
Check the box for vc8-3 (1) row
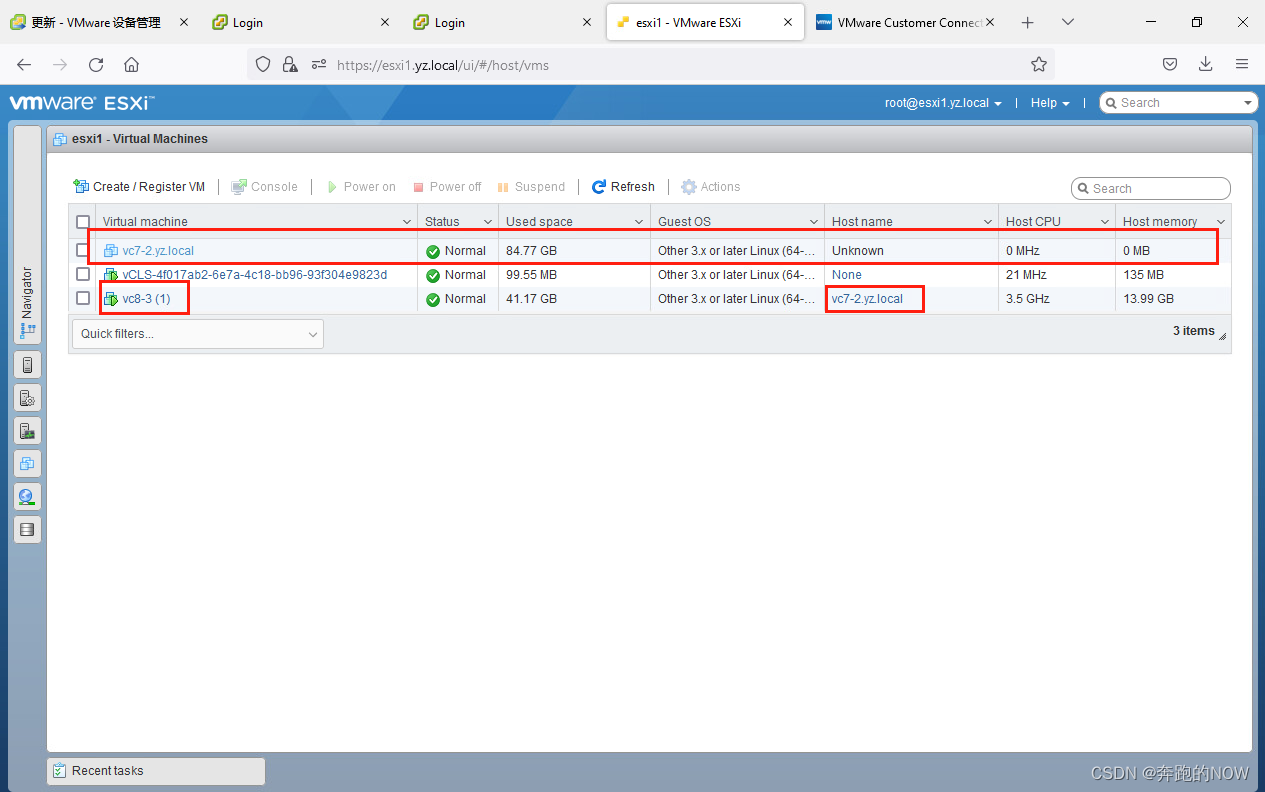click(x=83, y=298)
